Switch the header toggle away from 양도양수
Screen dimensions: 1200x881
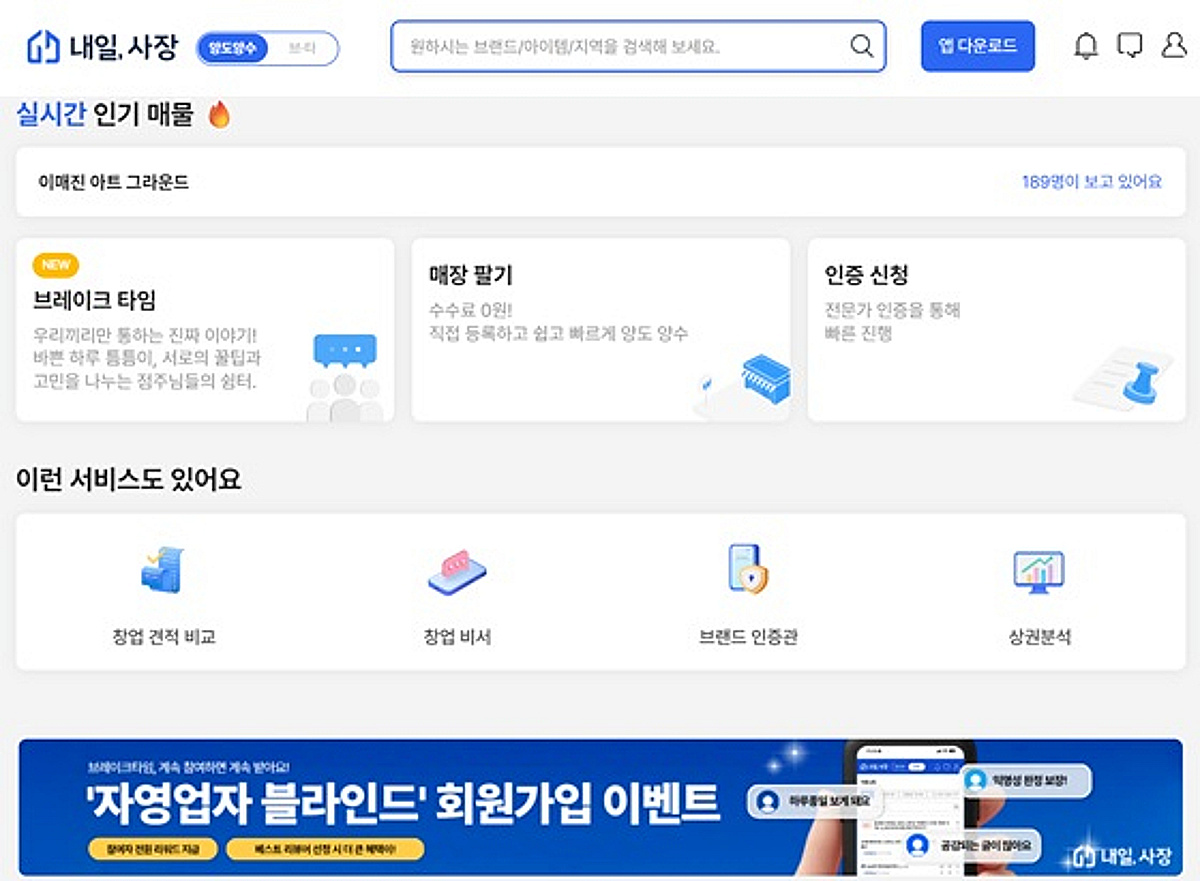point(303,45)
